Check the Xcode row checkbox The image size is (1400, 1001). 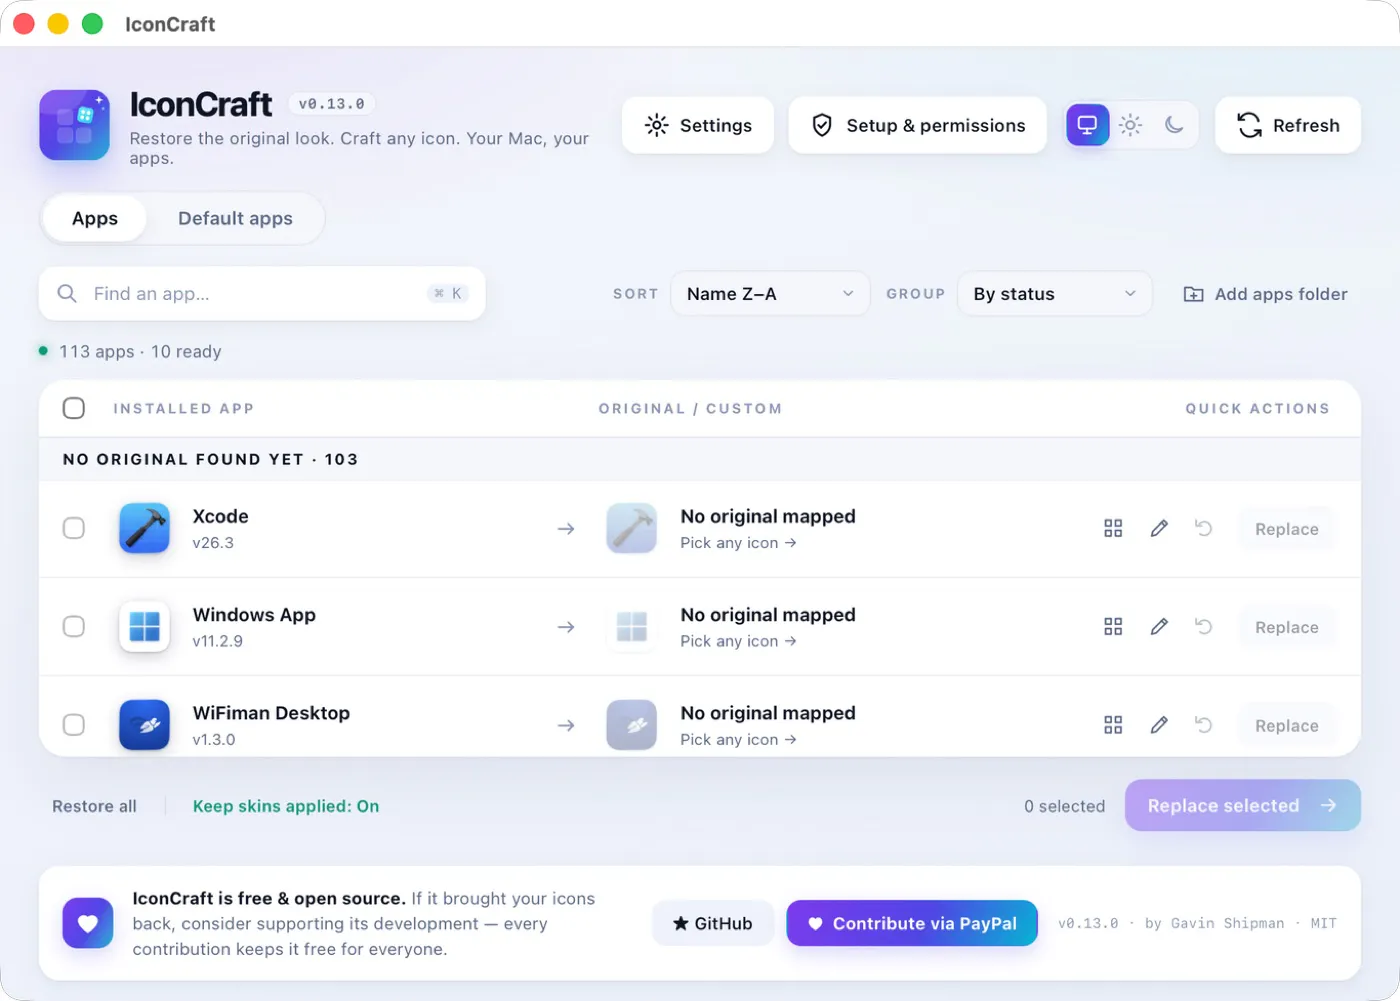[74, 528]
